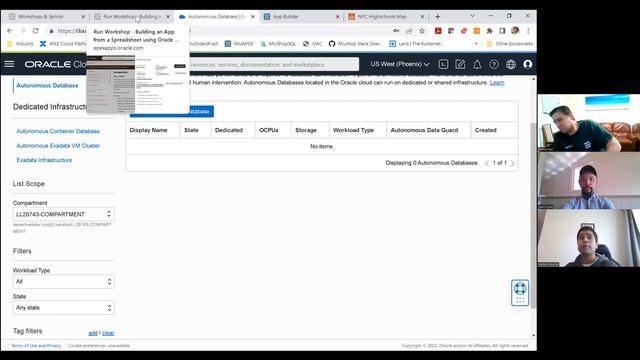Switch to Run Workshop Building tab
Screen dimensions: 640x360
point(132,17)
